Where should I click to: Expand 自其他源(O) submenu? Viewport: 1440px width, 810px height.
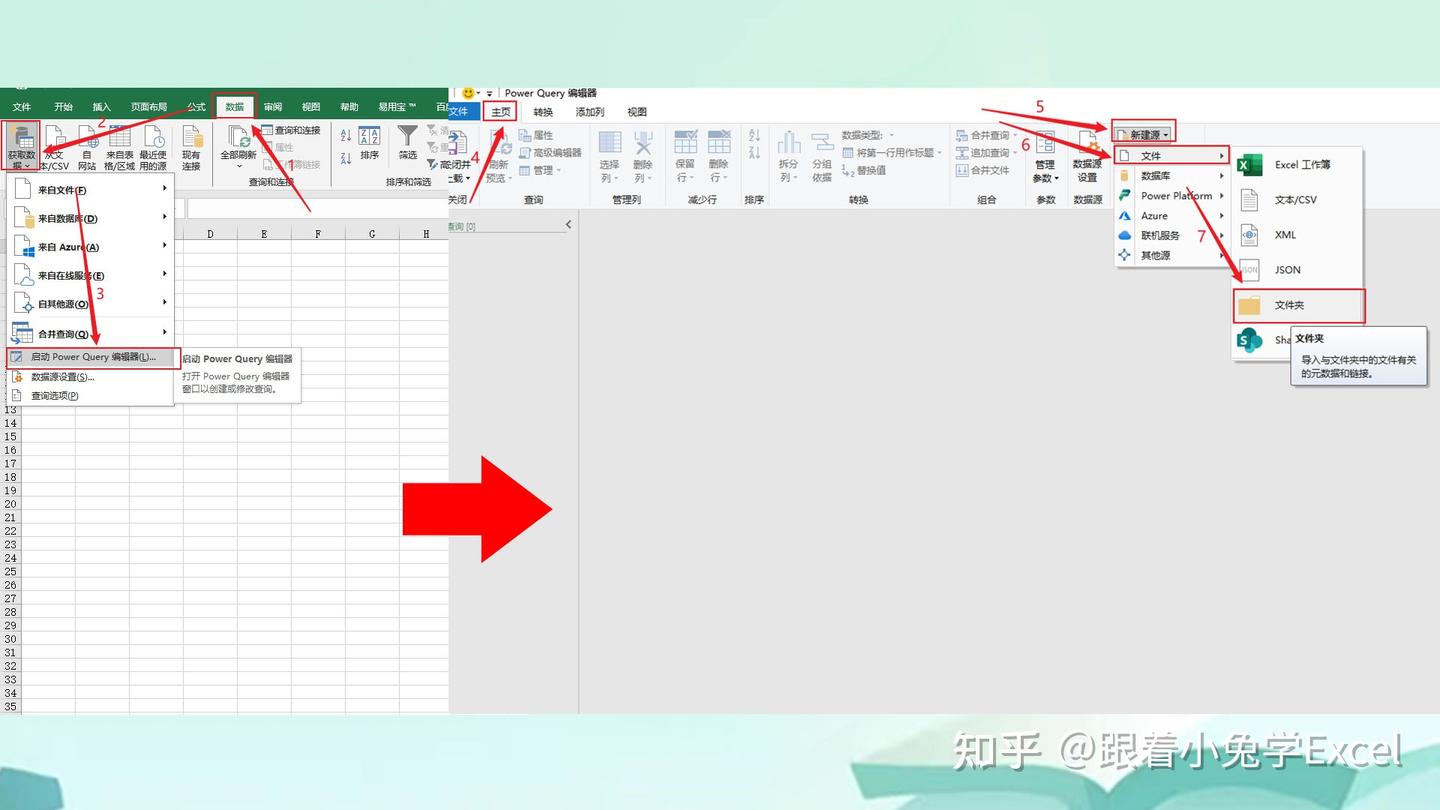(91, 304)
